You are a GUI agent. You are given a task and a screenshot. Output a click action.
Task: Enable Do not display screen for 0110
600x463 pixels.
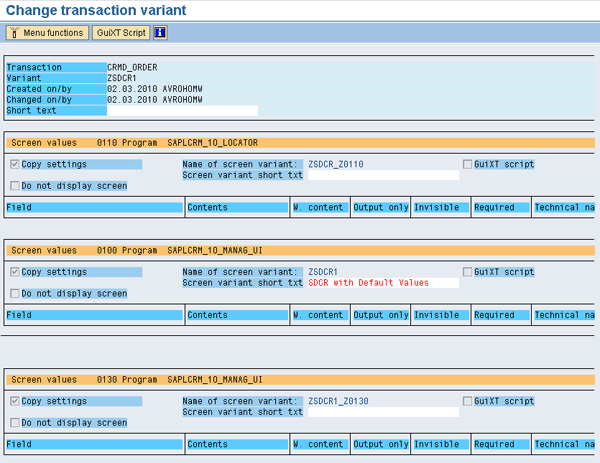(x=14, y=186)
